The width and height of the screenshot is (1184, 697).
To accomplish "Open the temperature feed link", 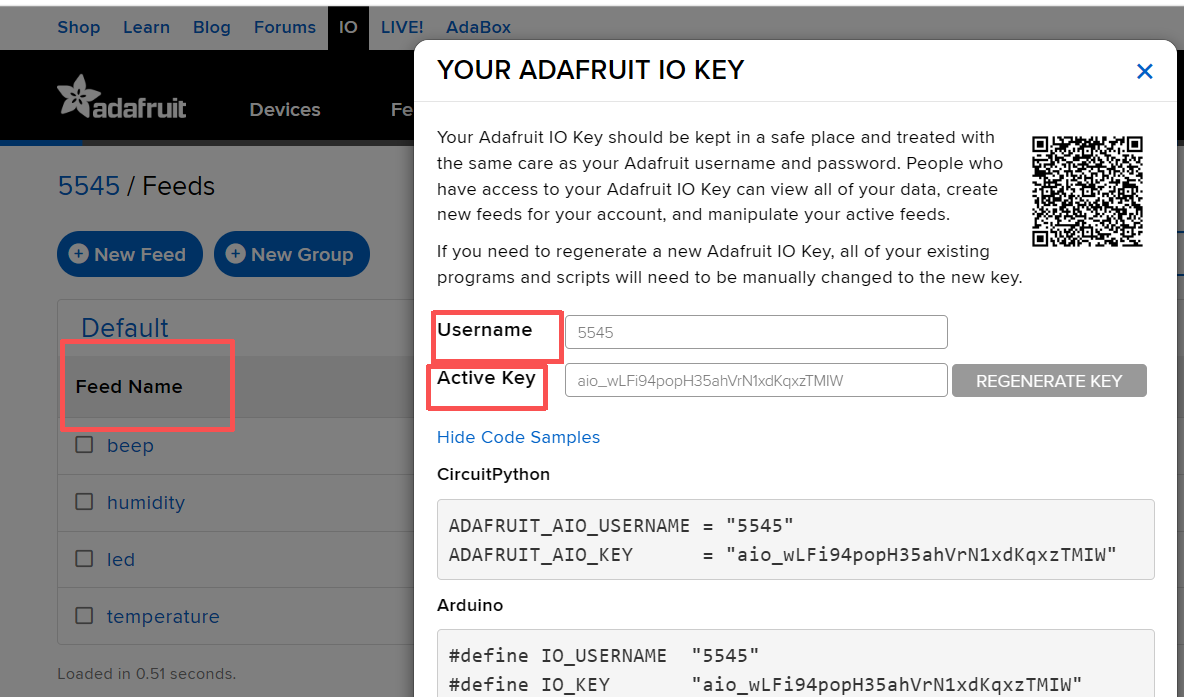I will click(x=163, y=616).
